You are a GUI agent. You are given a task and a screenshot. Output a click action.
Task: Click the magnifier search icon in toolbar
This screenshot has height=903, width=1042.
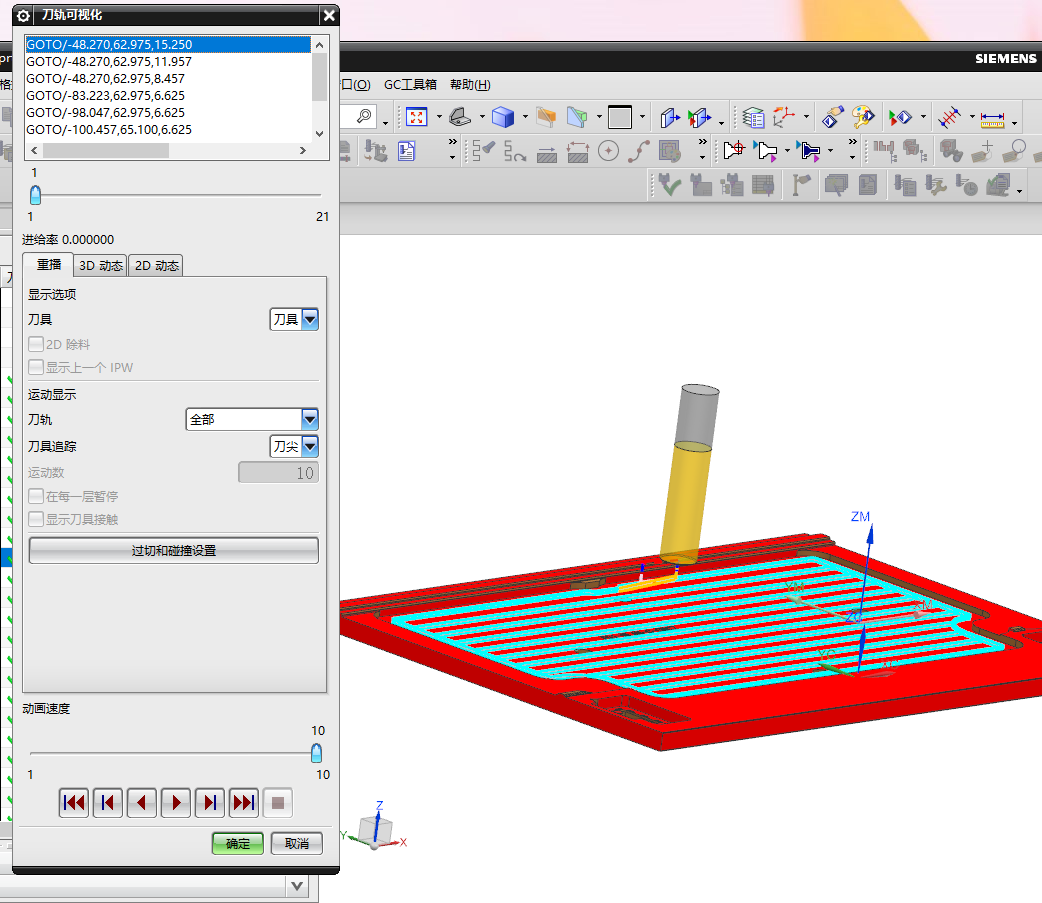click(364, 116)
